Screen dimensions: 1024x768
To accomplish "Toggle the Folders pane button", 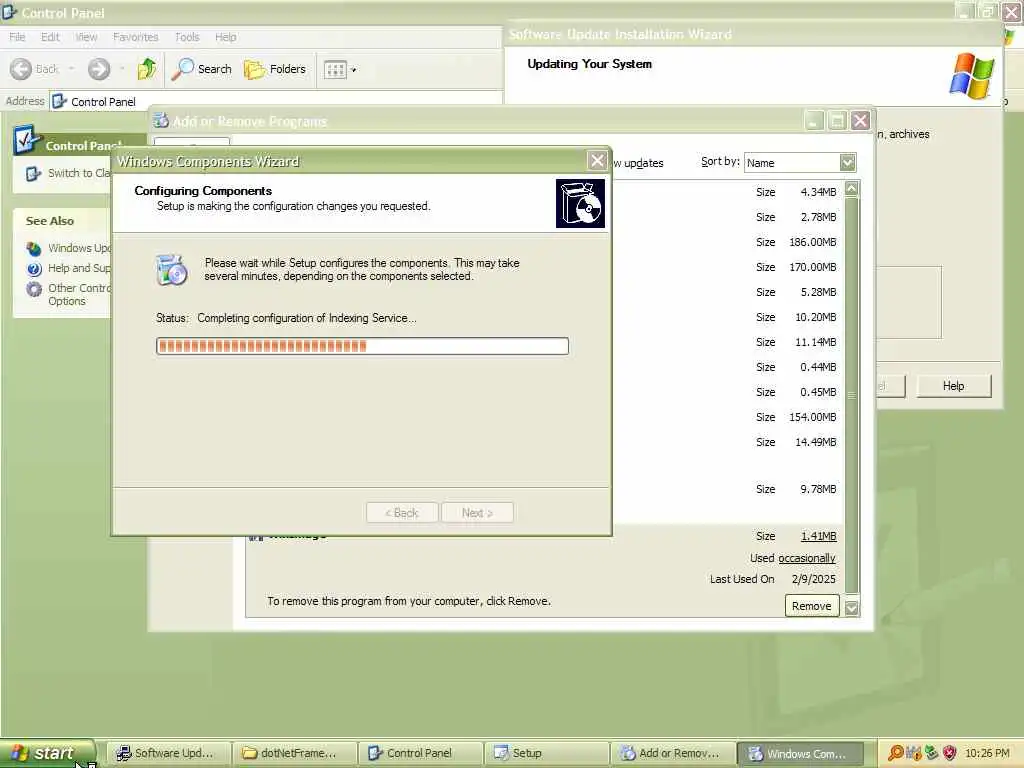I will 275,69.
